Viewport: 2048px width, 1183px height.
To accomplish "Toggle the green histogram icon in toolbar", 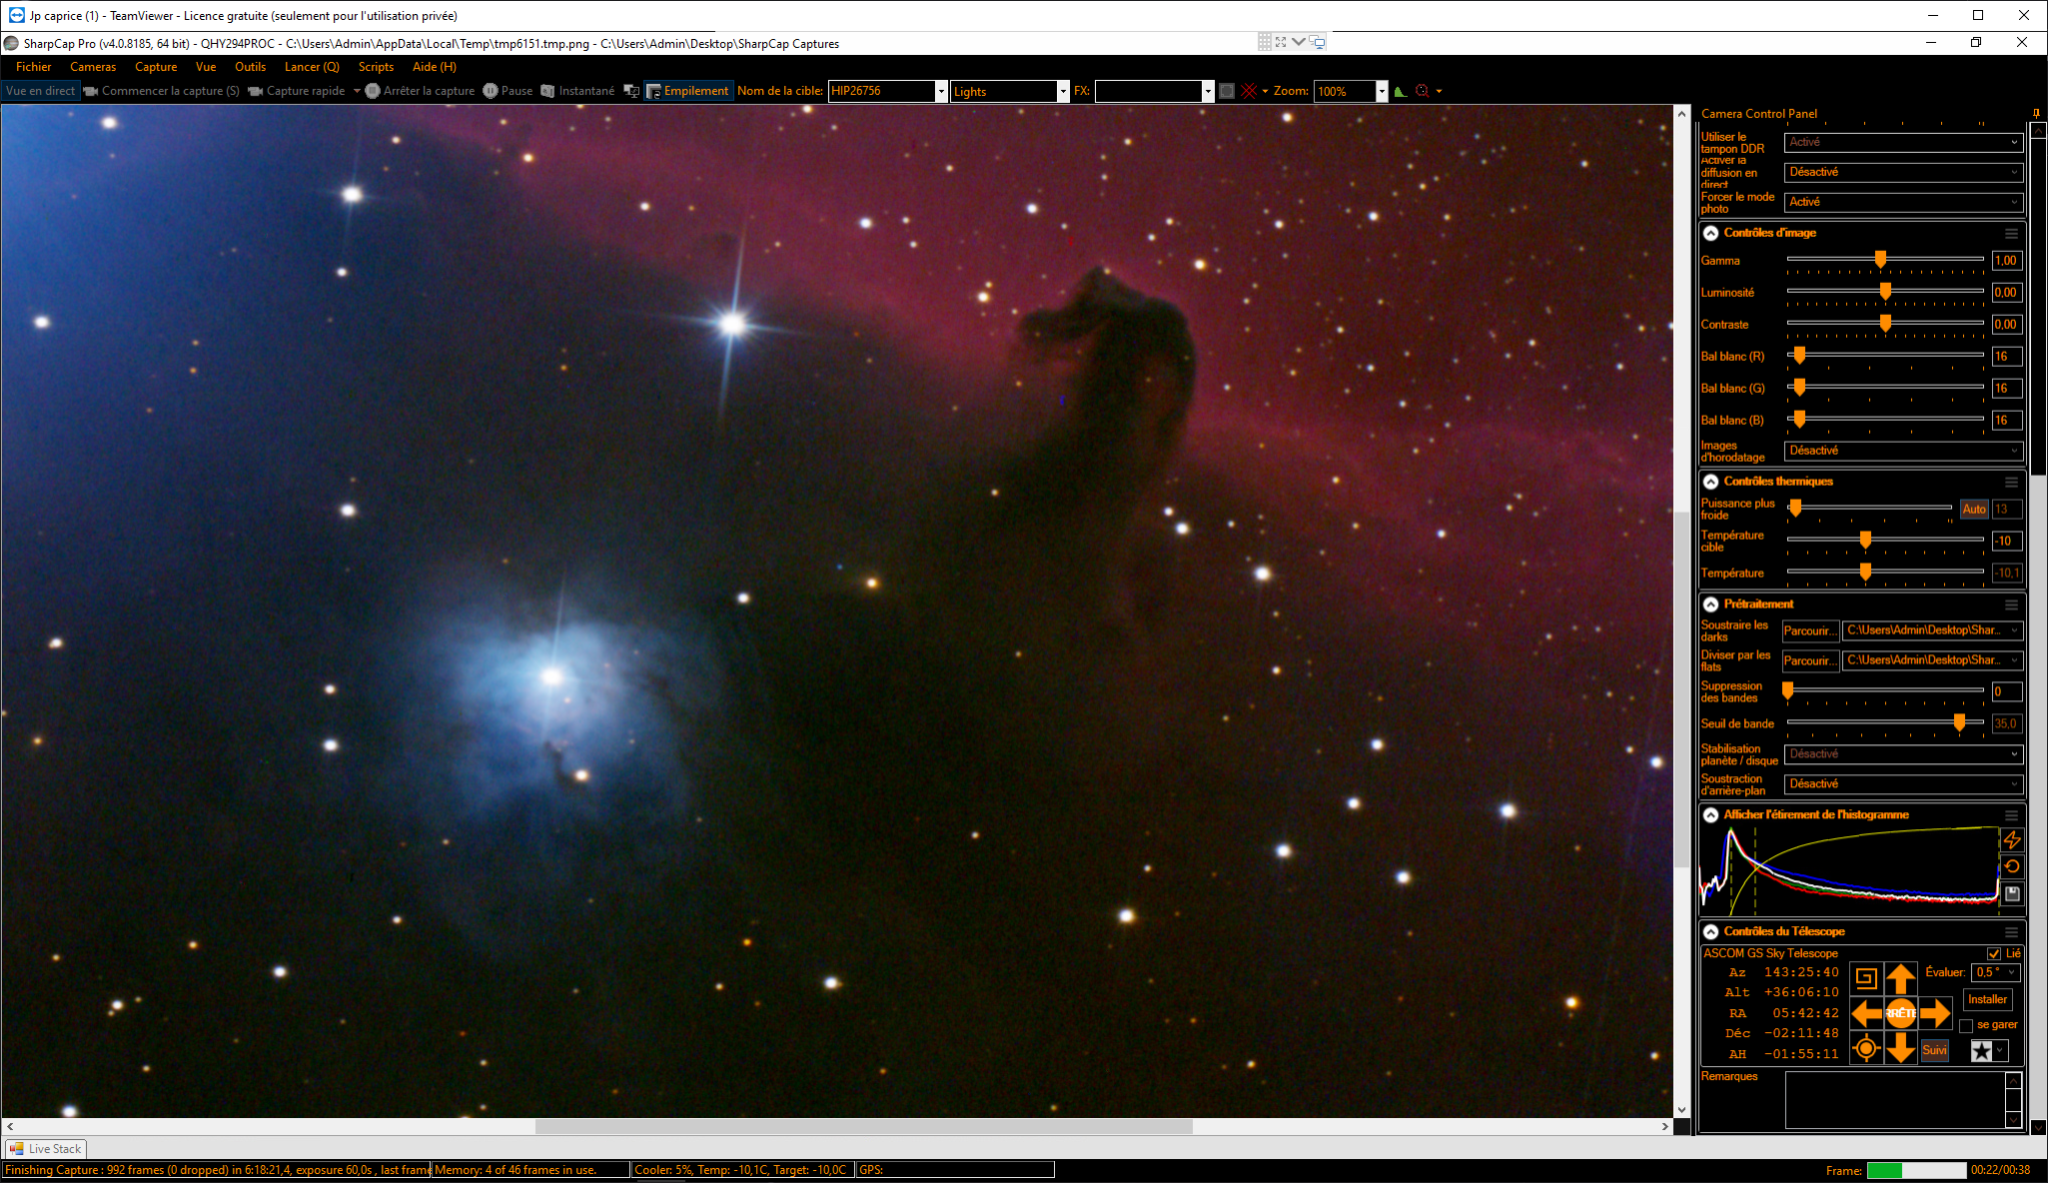I will click(1401, 91).
